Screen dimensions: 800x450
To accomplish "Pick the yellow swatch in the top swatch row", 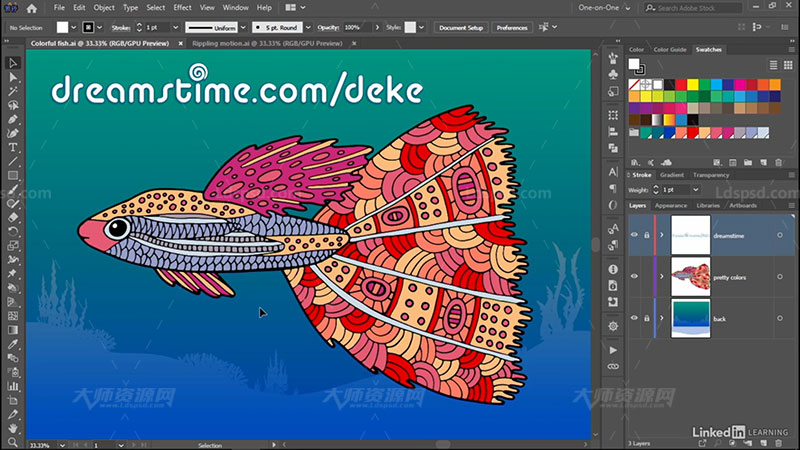I will [x=693, y=85].
